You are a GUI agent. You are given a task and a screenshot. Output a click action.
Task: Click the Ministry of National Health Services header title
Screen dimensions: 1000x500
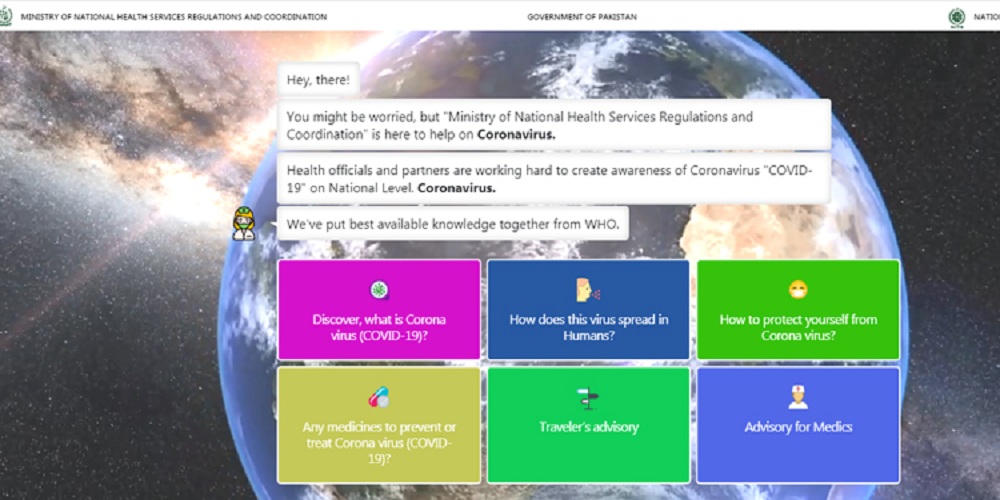pyautogui.click(x=173, y=17)
